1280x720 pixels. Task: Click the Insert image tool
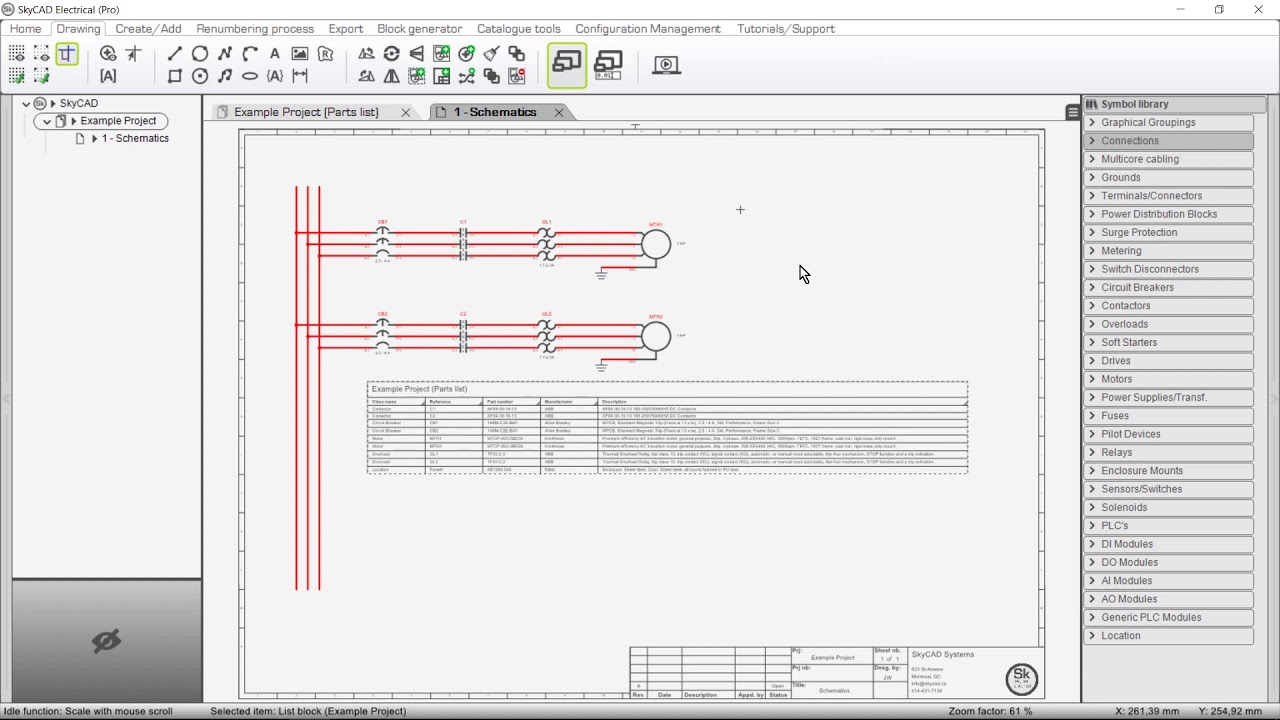pos(300,53)
